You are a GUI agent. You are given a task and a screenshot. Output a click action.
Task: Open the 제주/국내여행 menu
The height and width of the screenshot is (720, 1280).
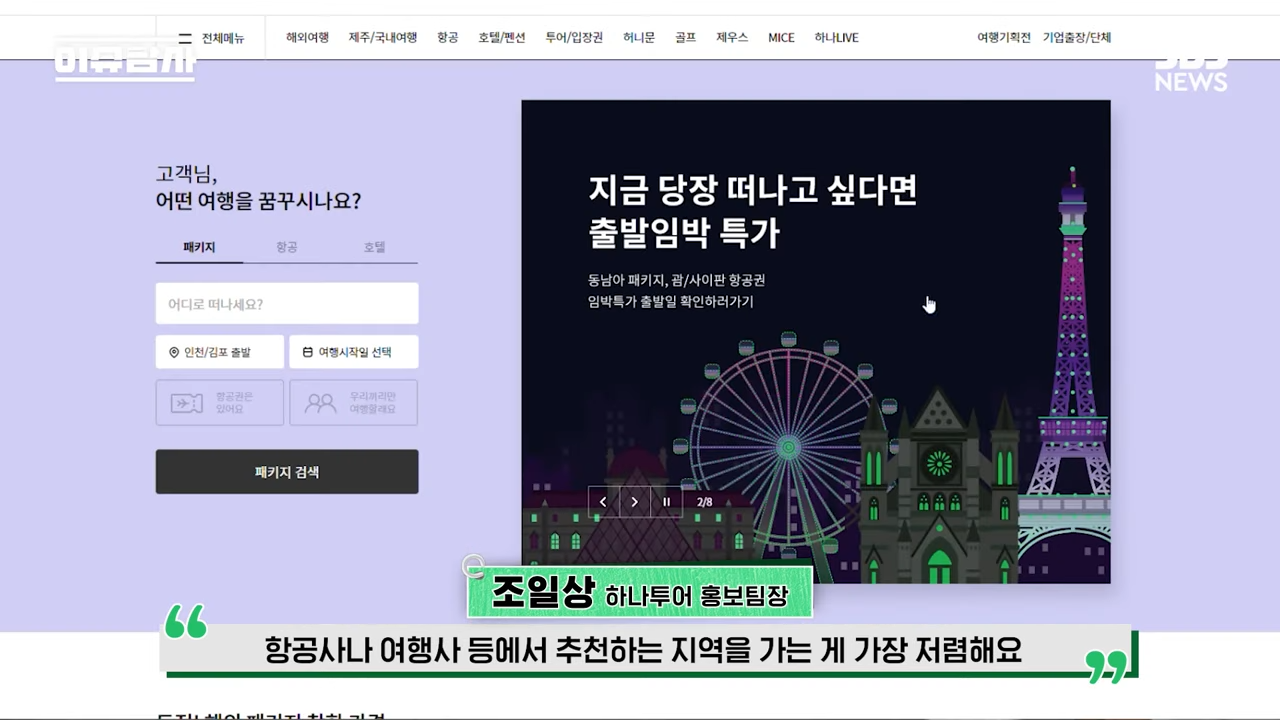pos(383,38)
